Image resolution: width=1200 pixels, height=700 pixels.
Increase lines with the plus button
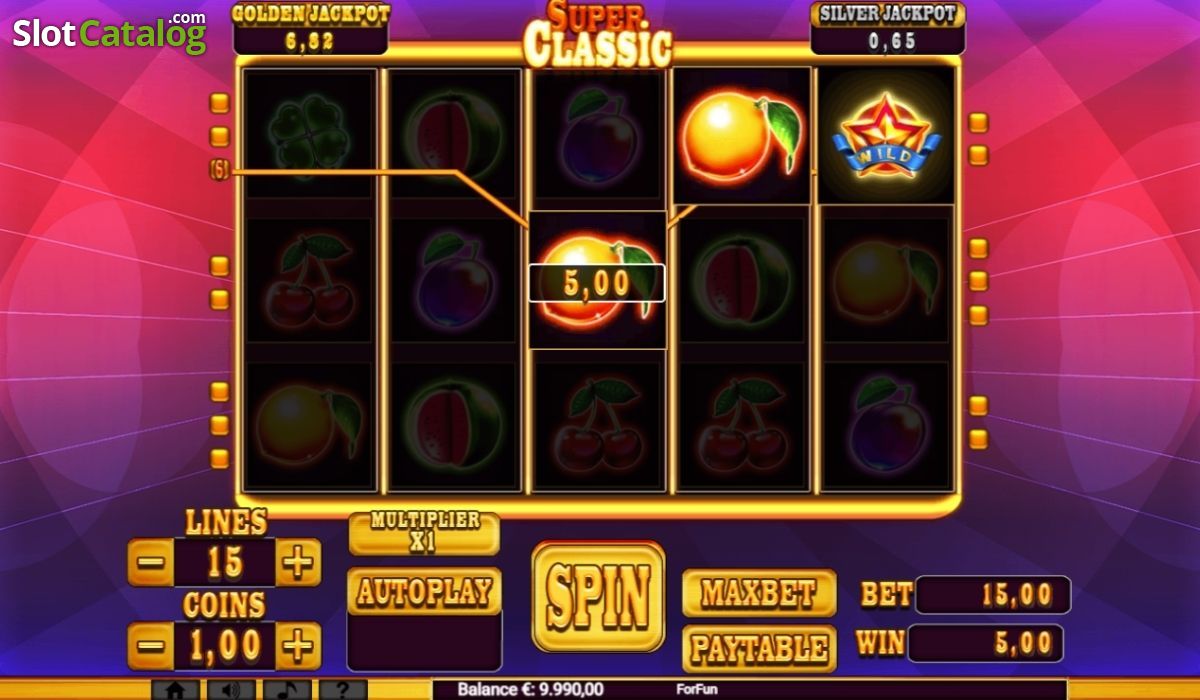[298, 562]
